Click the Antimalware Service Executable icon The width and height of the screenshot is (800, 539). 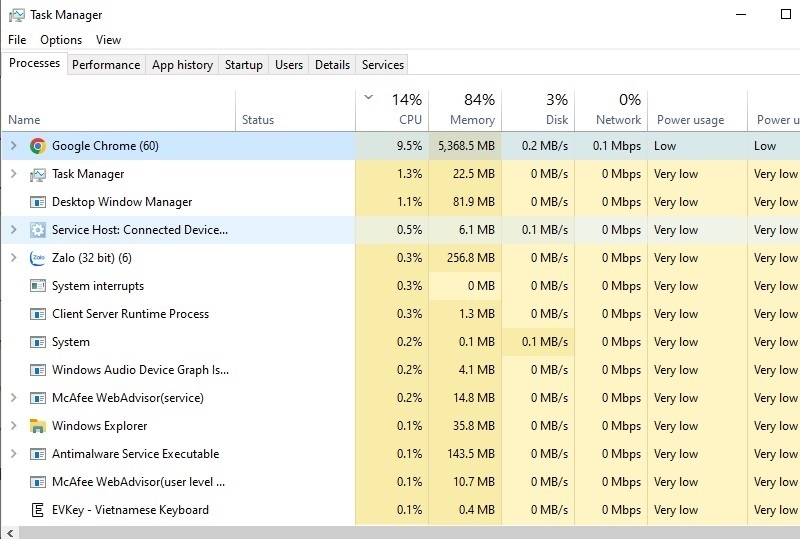[38, 454]
